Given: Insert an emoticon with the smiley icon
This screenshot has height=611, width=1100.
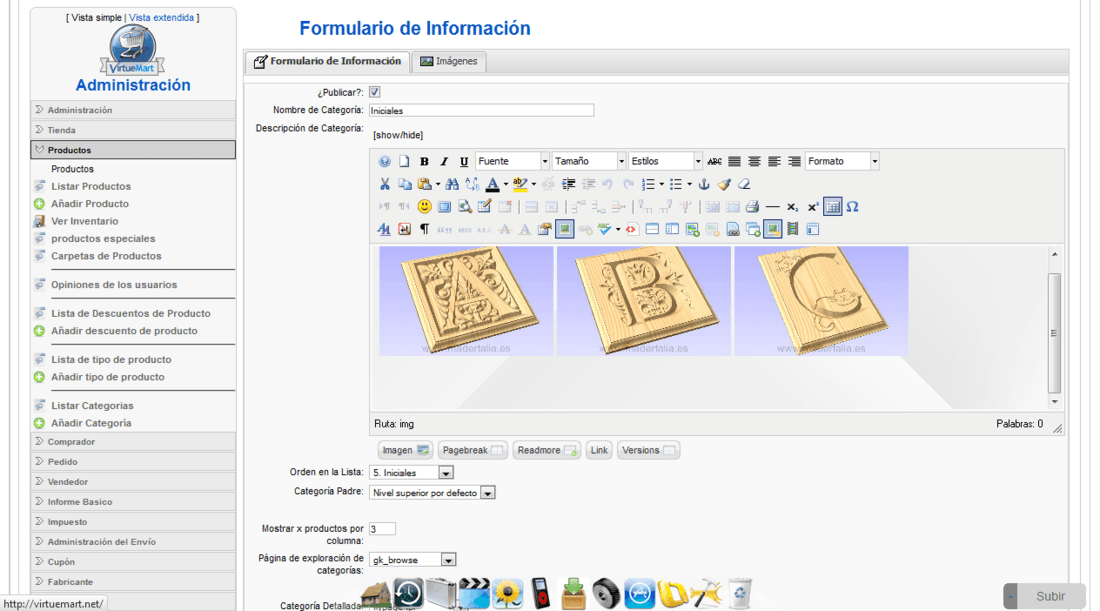Looking at the screenshot, I should [x=424, y=206].
